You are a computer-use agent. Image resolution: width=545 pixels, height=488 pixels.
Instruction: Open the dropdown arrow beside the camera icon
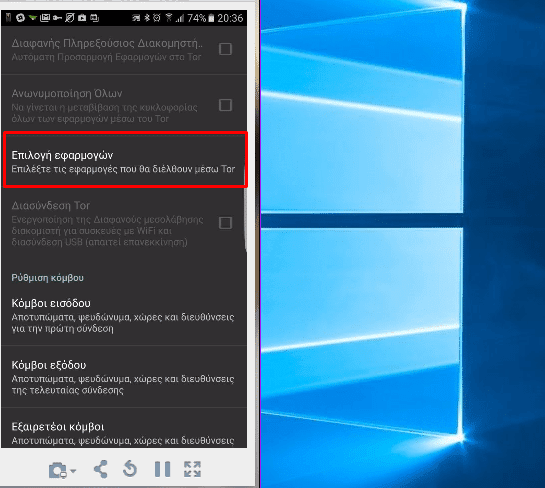coord(73,471)
